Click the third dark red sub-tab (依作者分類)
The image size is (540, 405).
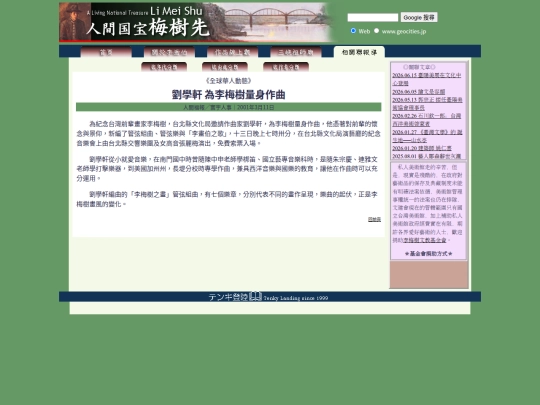point(286,67)
